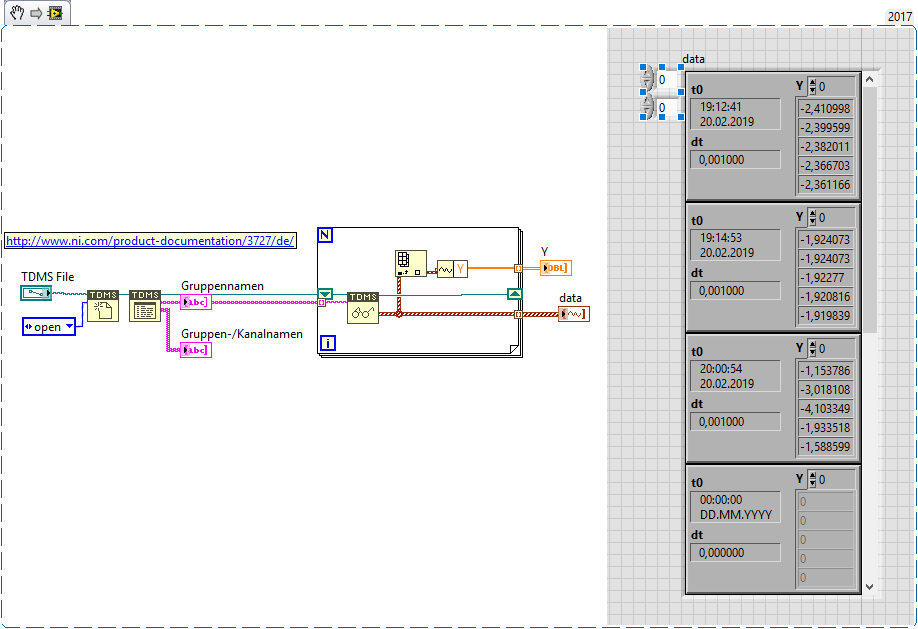Click the t0 field showing 19:12:41

[x=735, y=114]
